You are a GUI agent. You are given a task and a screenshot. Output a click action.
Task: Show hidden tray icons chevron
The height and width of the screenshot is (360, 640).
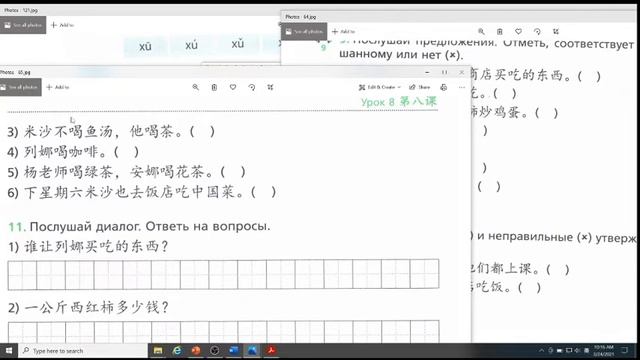click(542, 350)
